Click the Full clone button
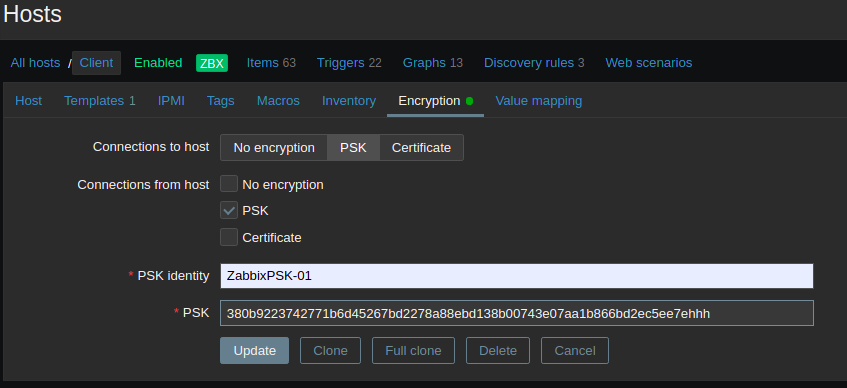Image resolution: width=847 pixels, height=388 pixels. tap(413, 351)
